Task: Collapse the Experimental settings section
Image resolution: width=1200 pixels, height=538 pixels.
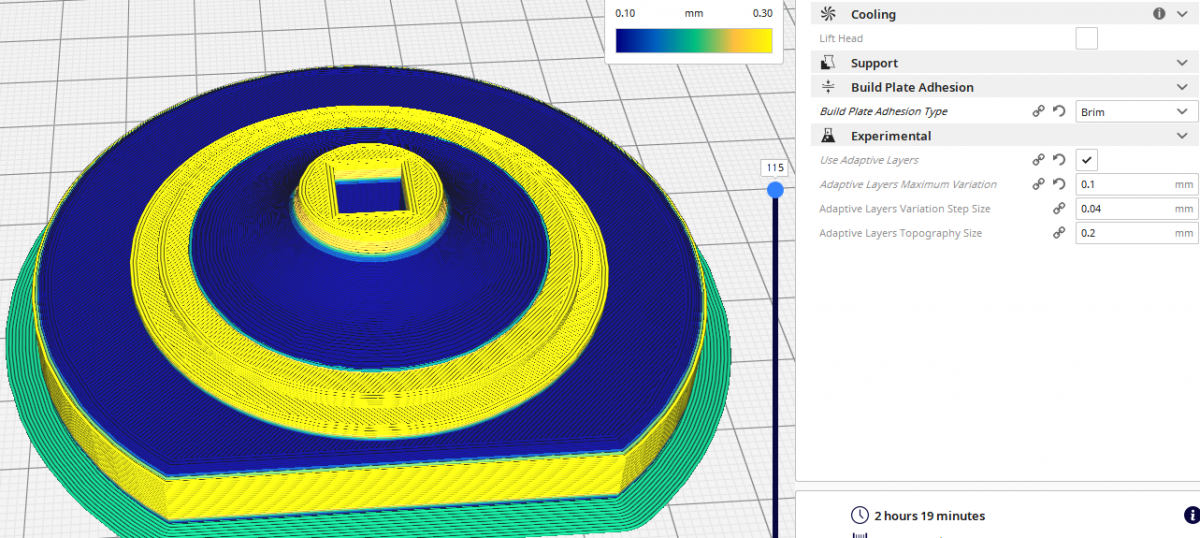Action: tap(1183, 136)
